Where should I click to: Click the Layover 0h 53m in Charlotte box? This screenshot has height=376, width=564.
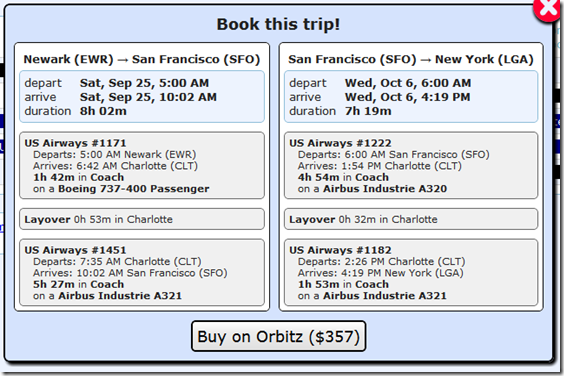tap(142, 219)
